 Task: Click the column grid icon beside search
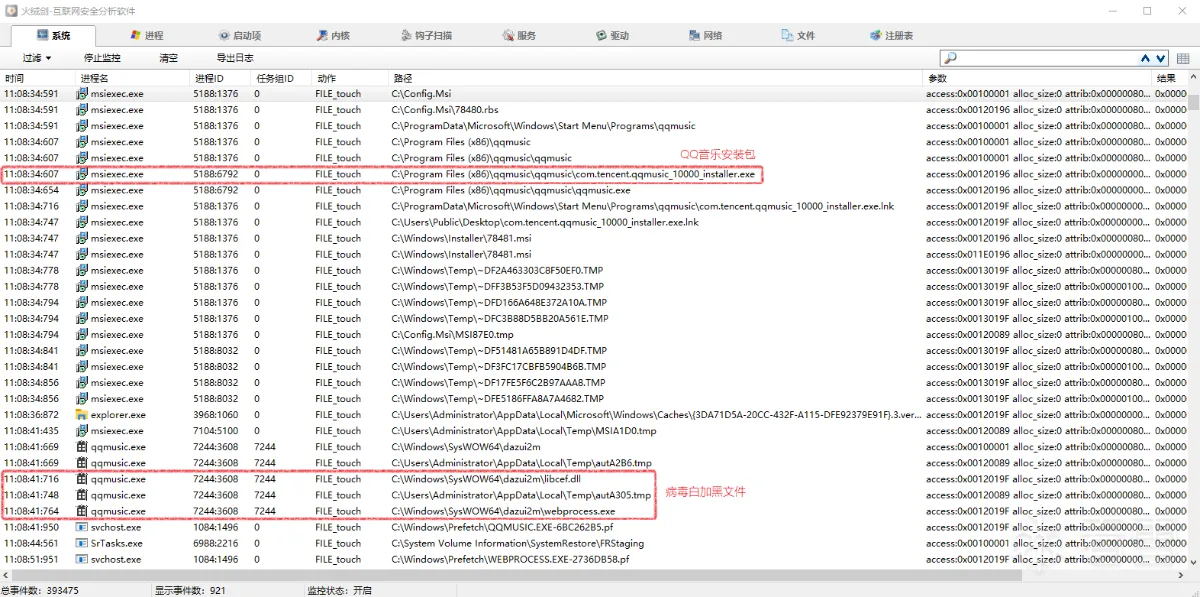click(x=1183, y=59)
